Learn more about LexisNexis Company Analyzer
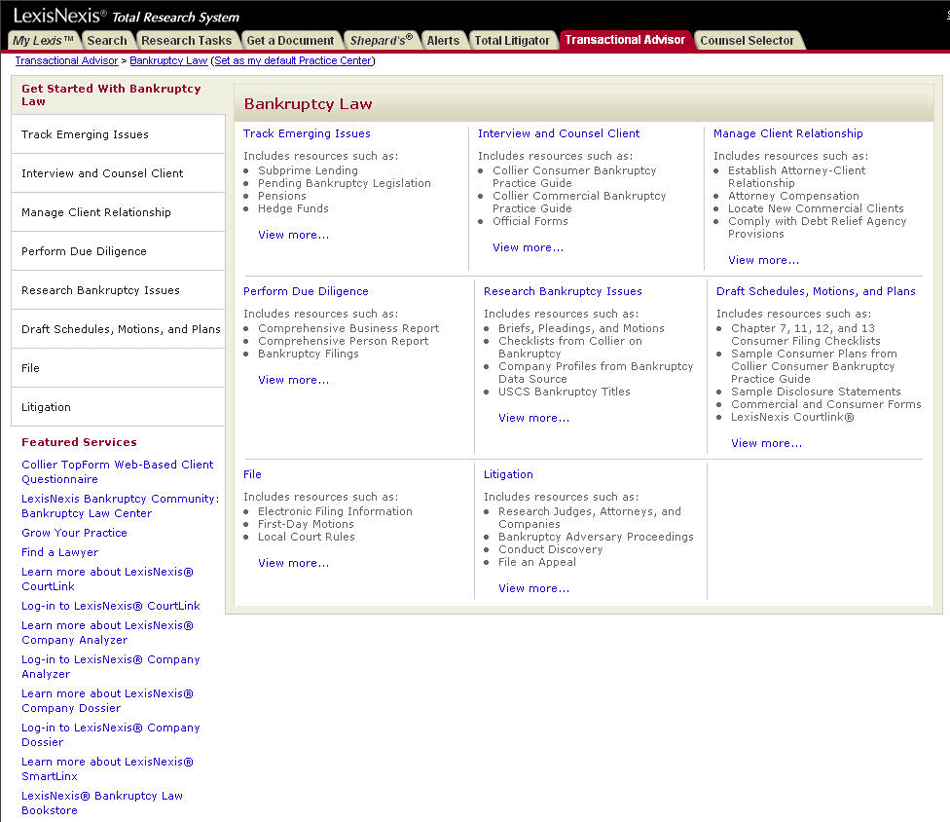The height and width of the screenshot is (822, 950). click(x=107, y=632)
